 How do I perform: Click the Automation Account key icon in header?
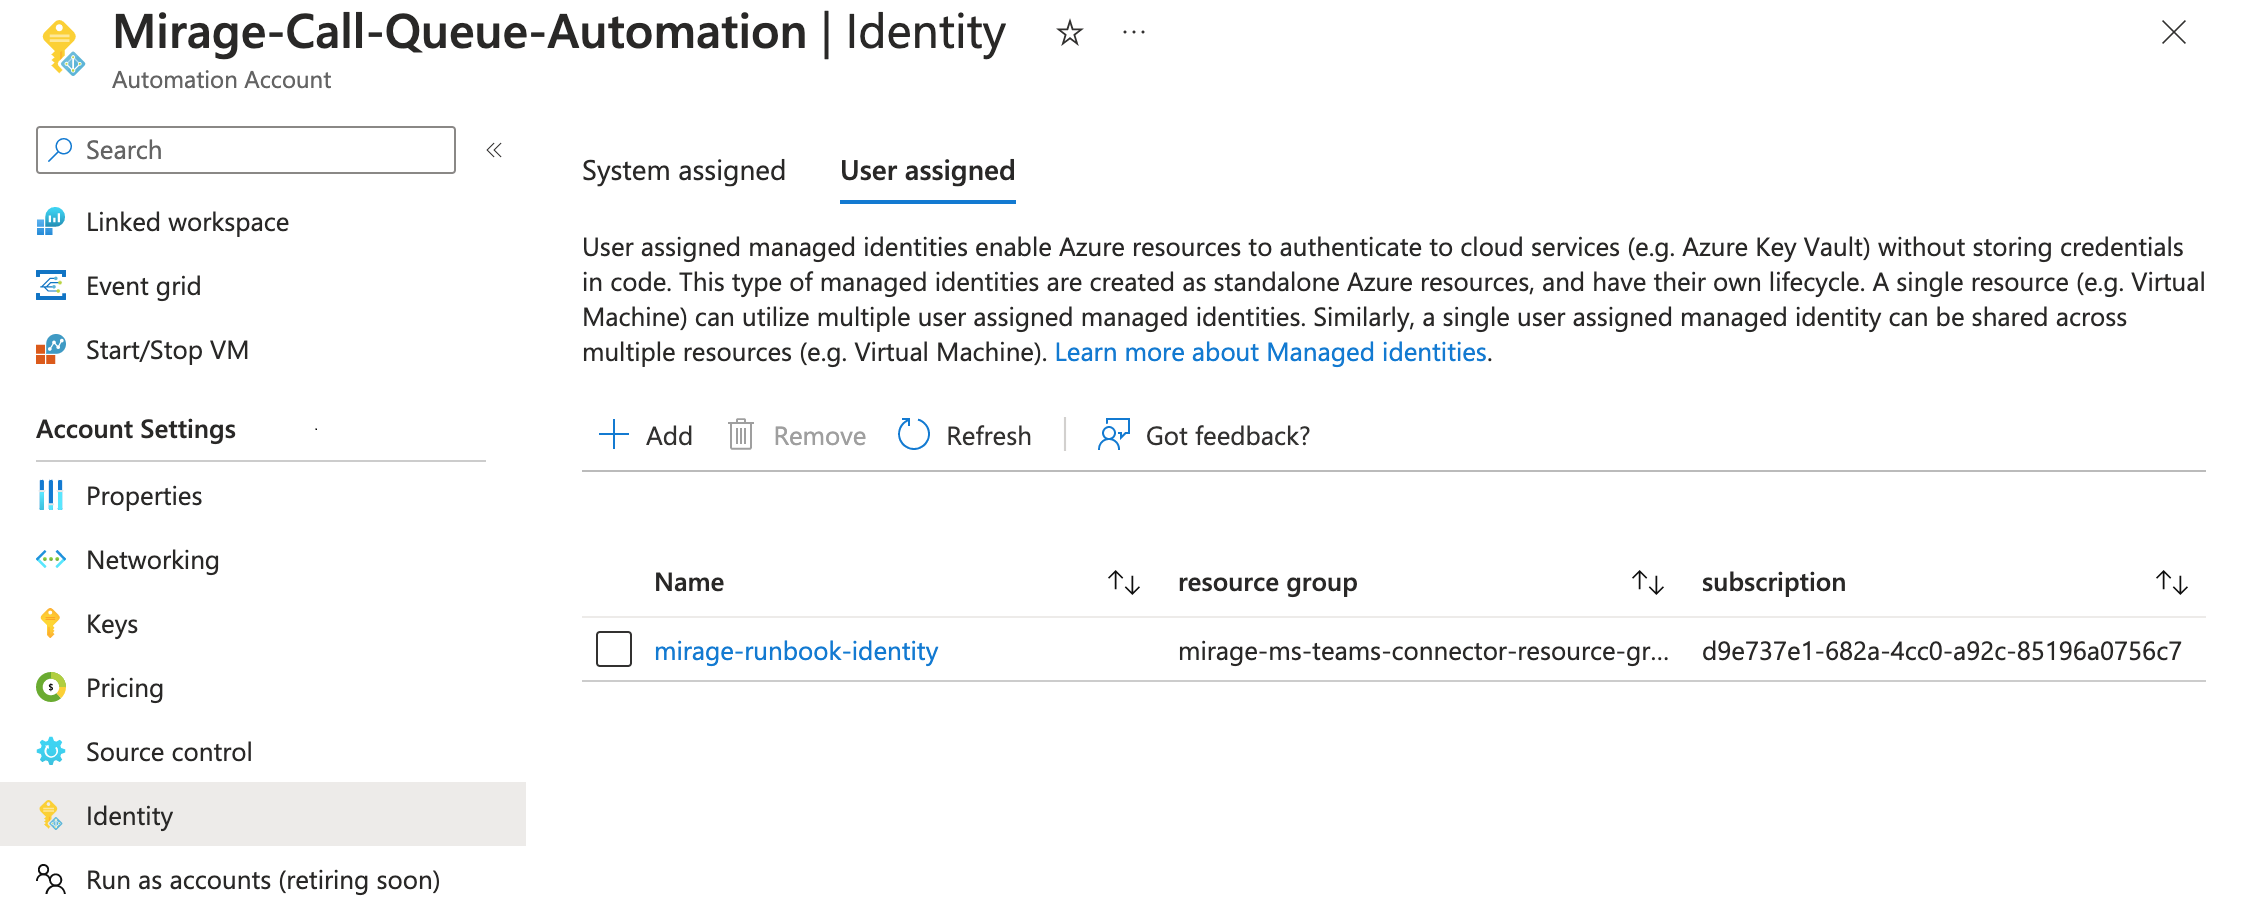(x=63, y=48)
